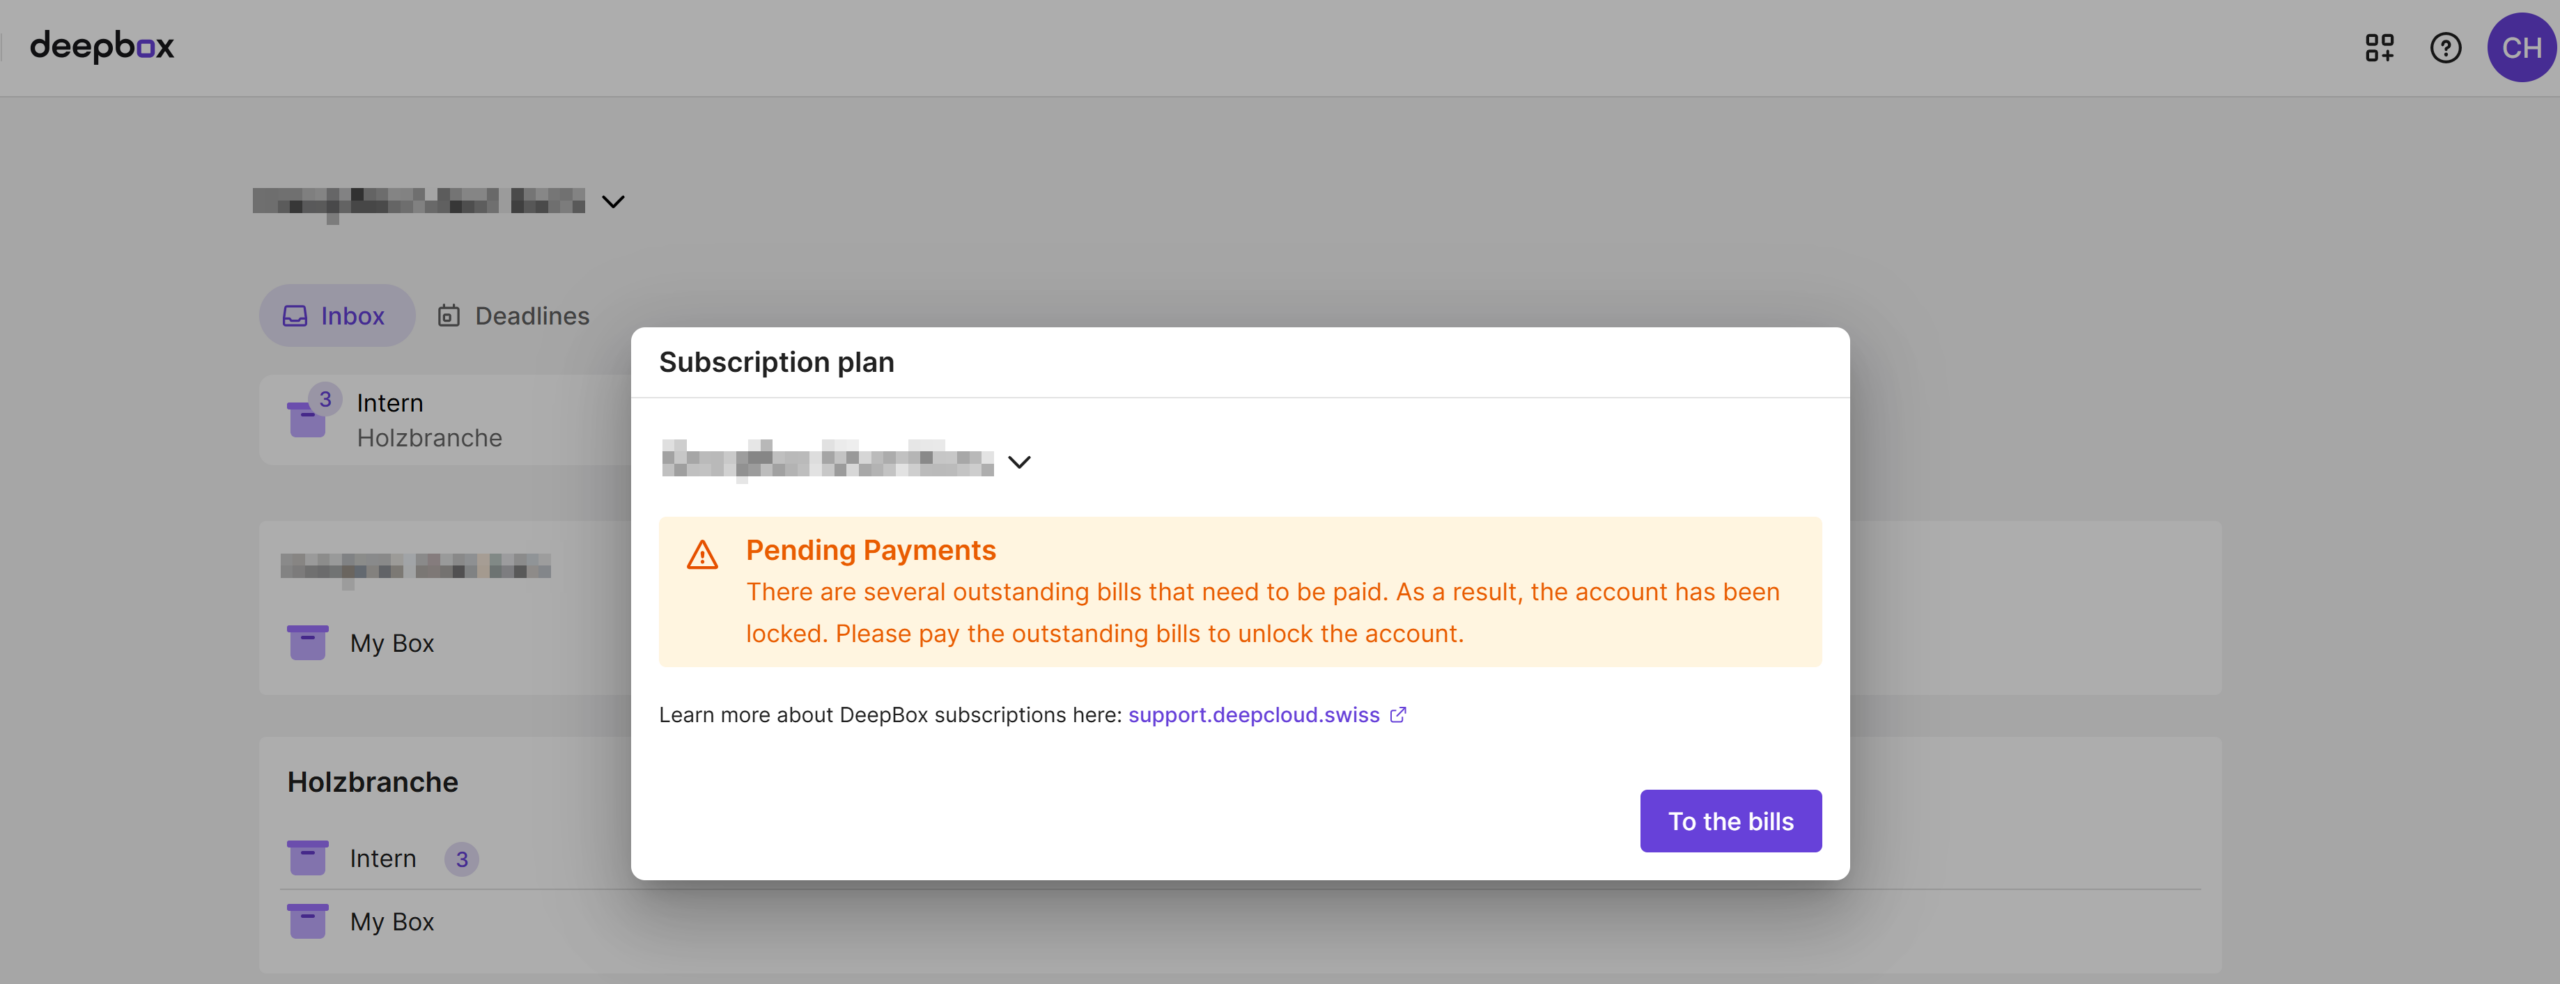Open the apps grid icon
Viewport: 2560px width, 984px height.
click(x=2379, y=47)
